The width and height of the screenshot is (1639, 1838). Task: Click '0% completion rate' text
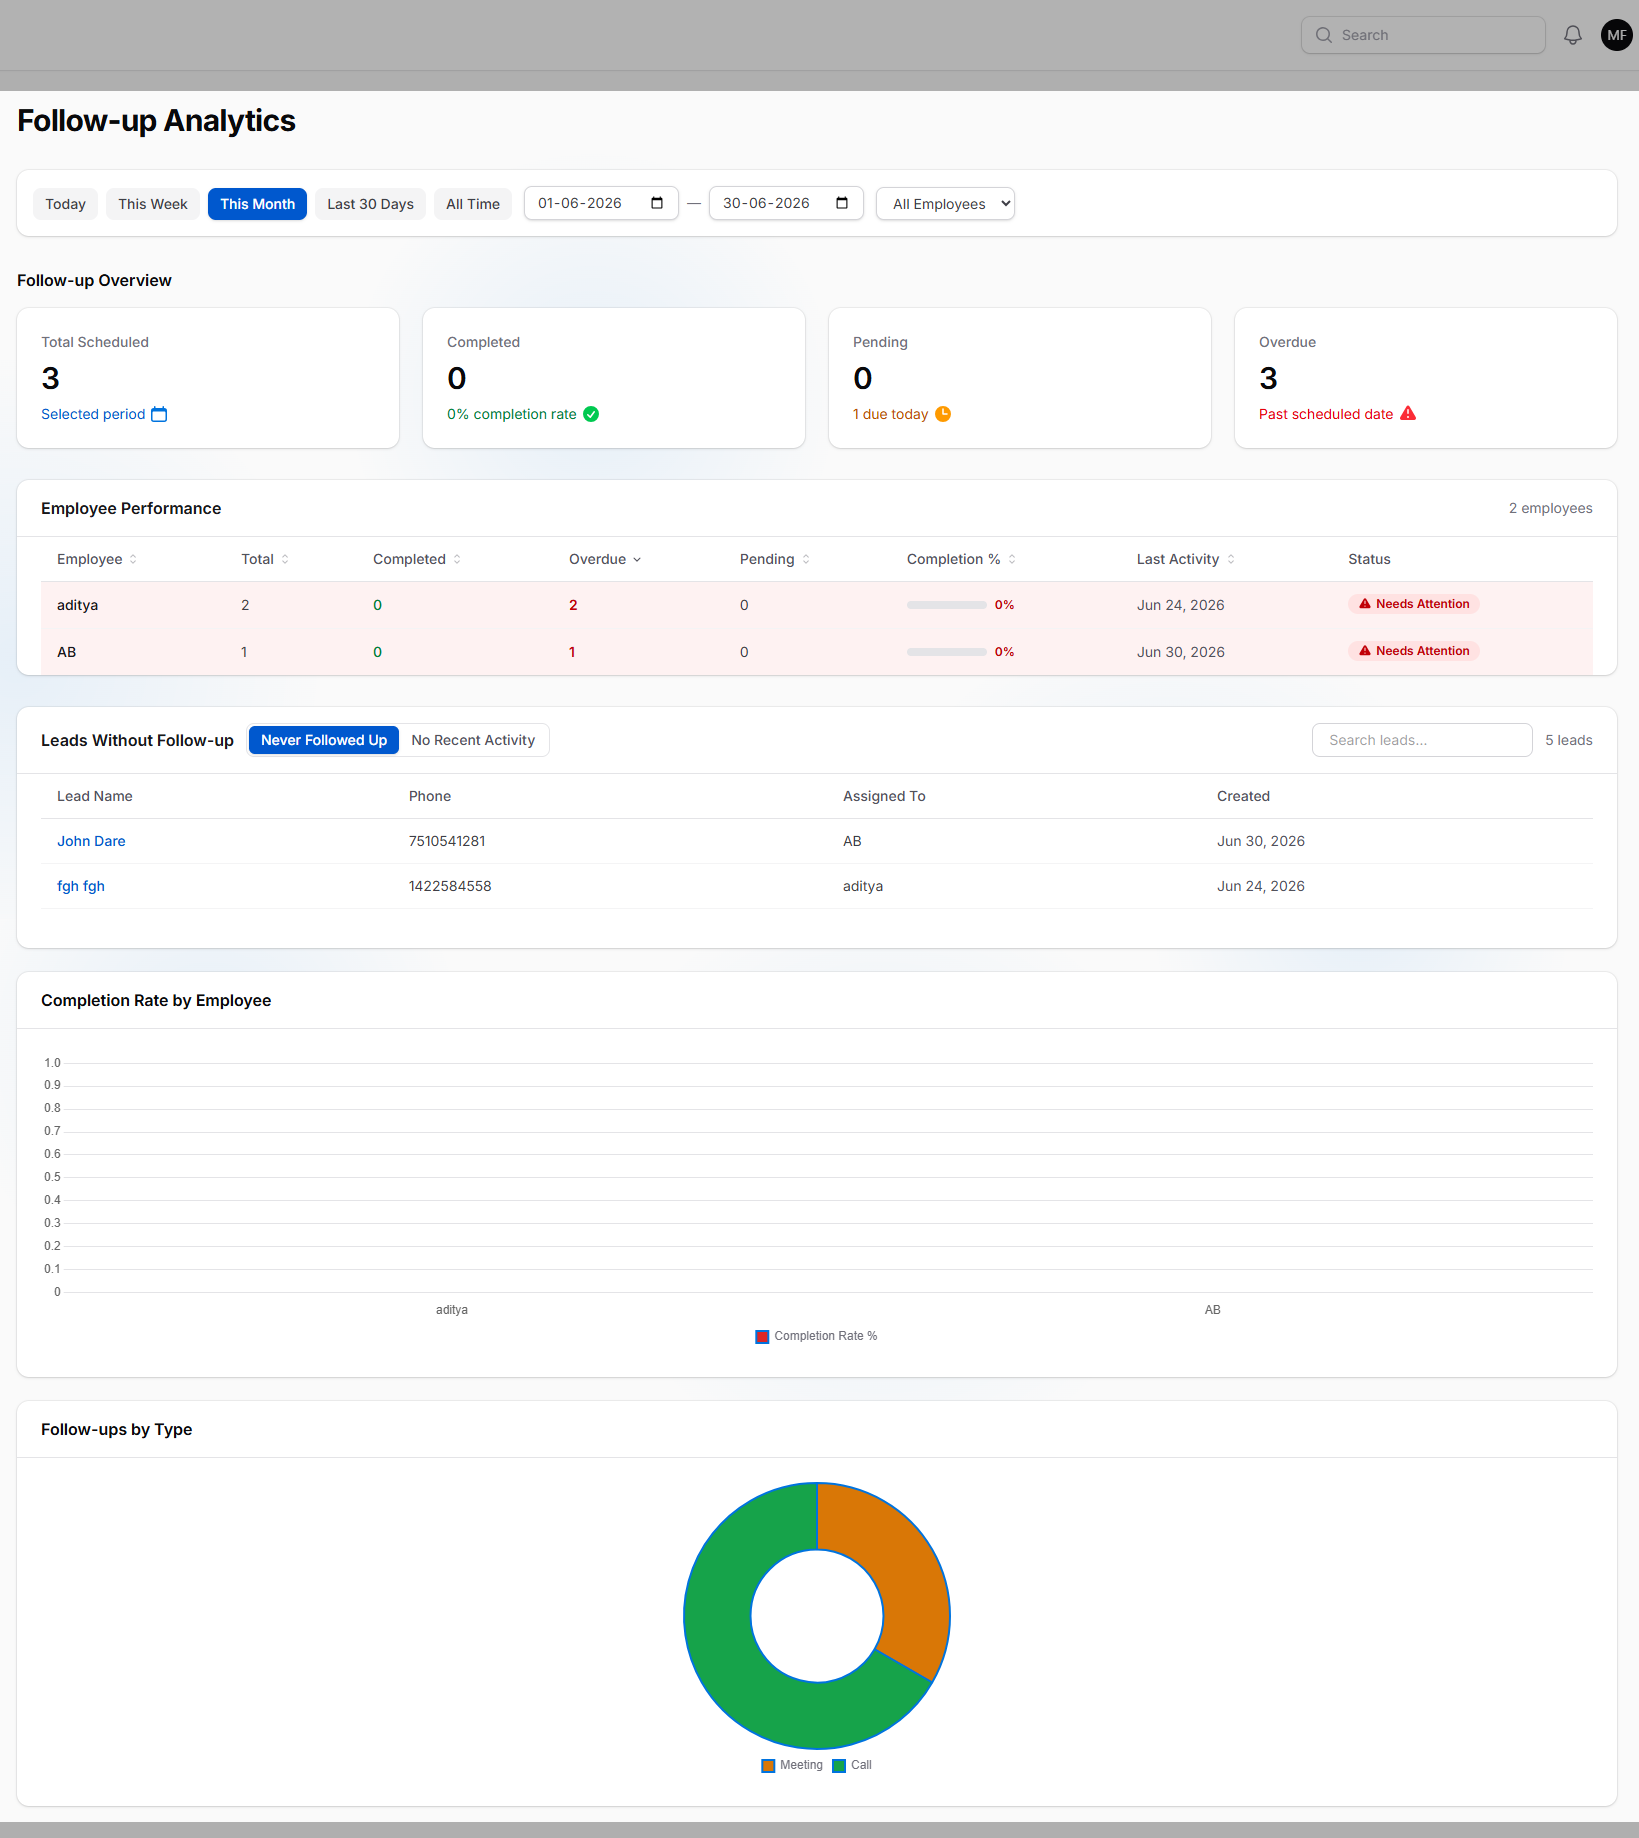[x=512, y=414]
